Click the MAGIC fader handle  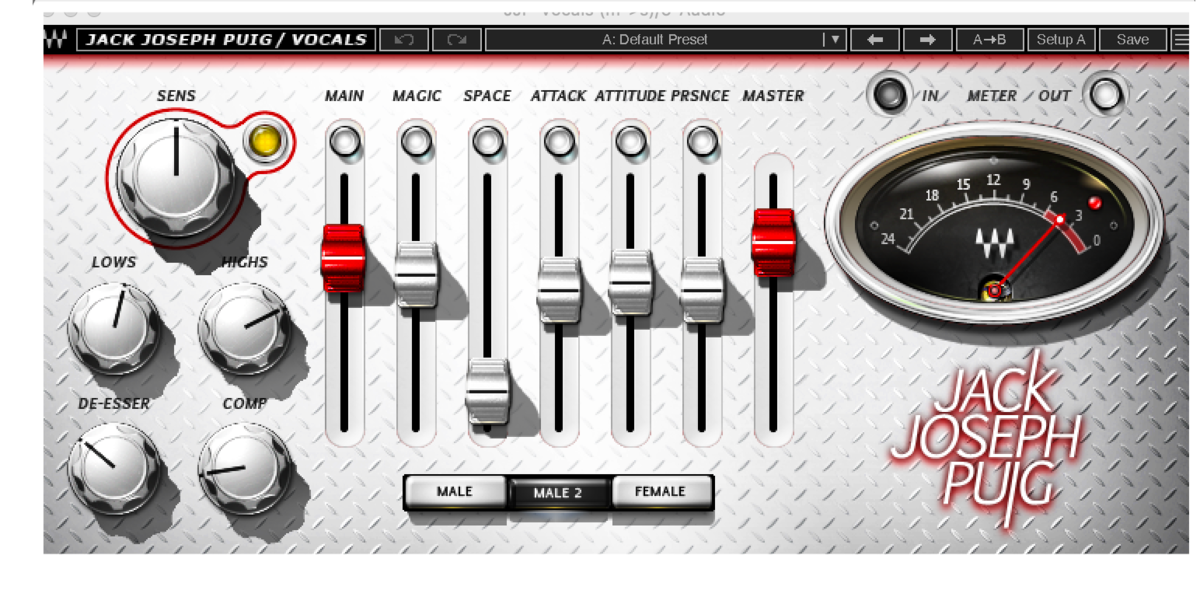point(416,274)
